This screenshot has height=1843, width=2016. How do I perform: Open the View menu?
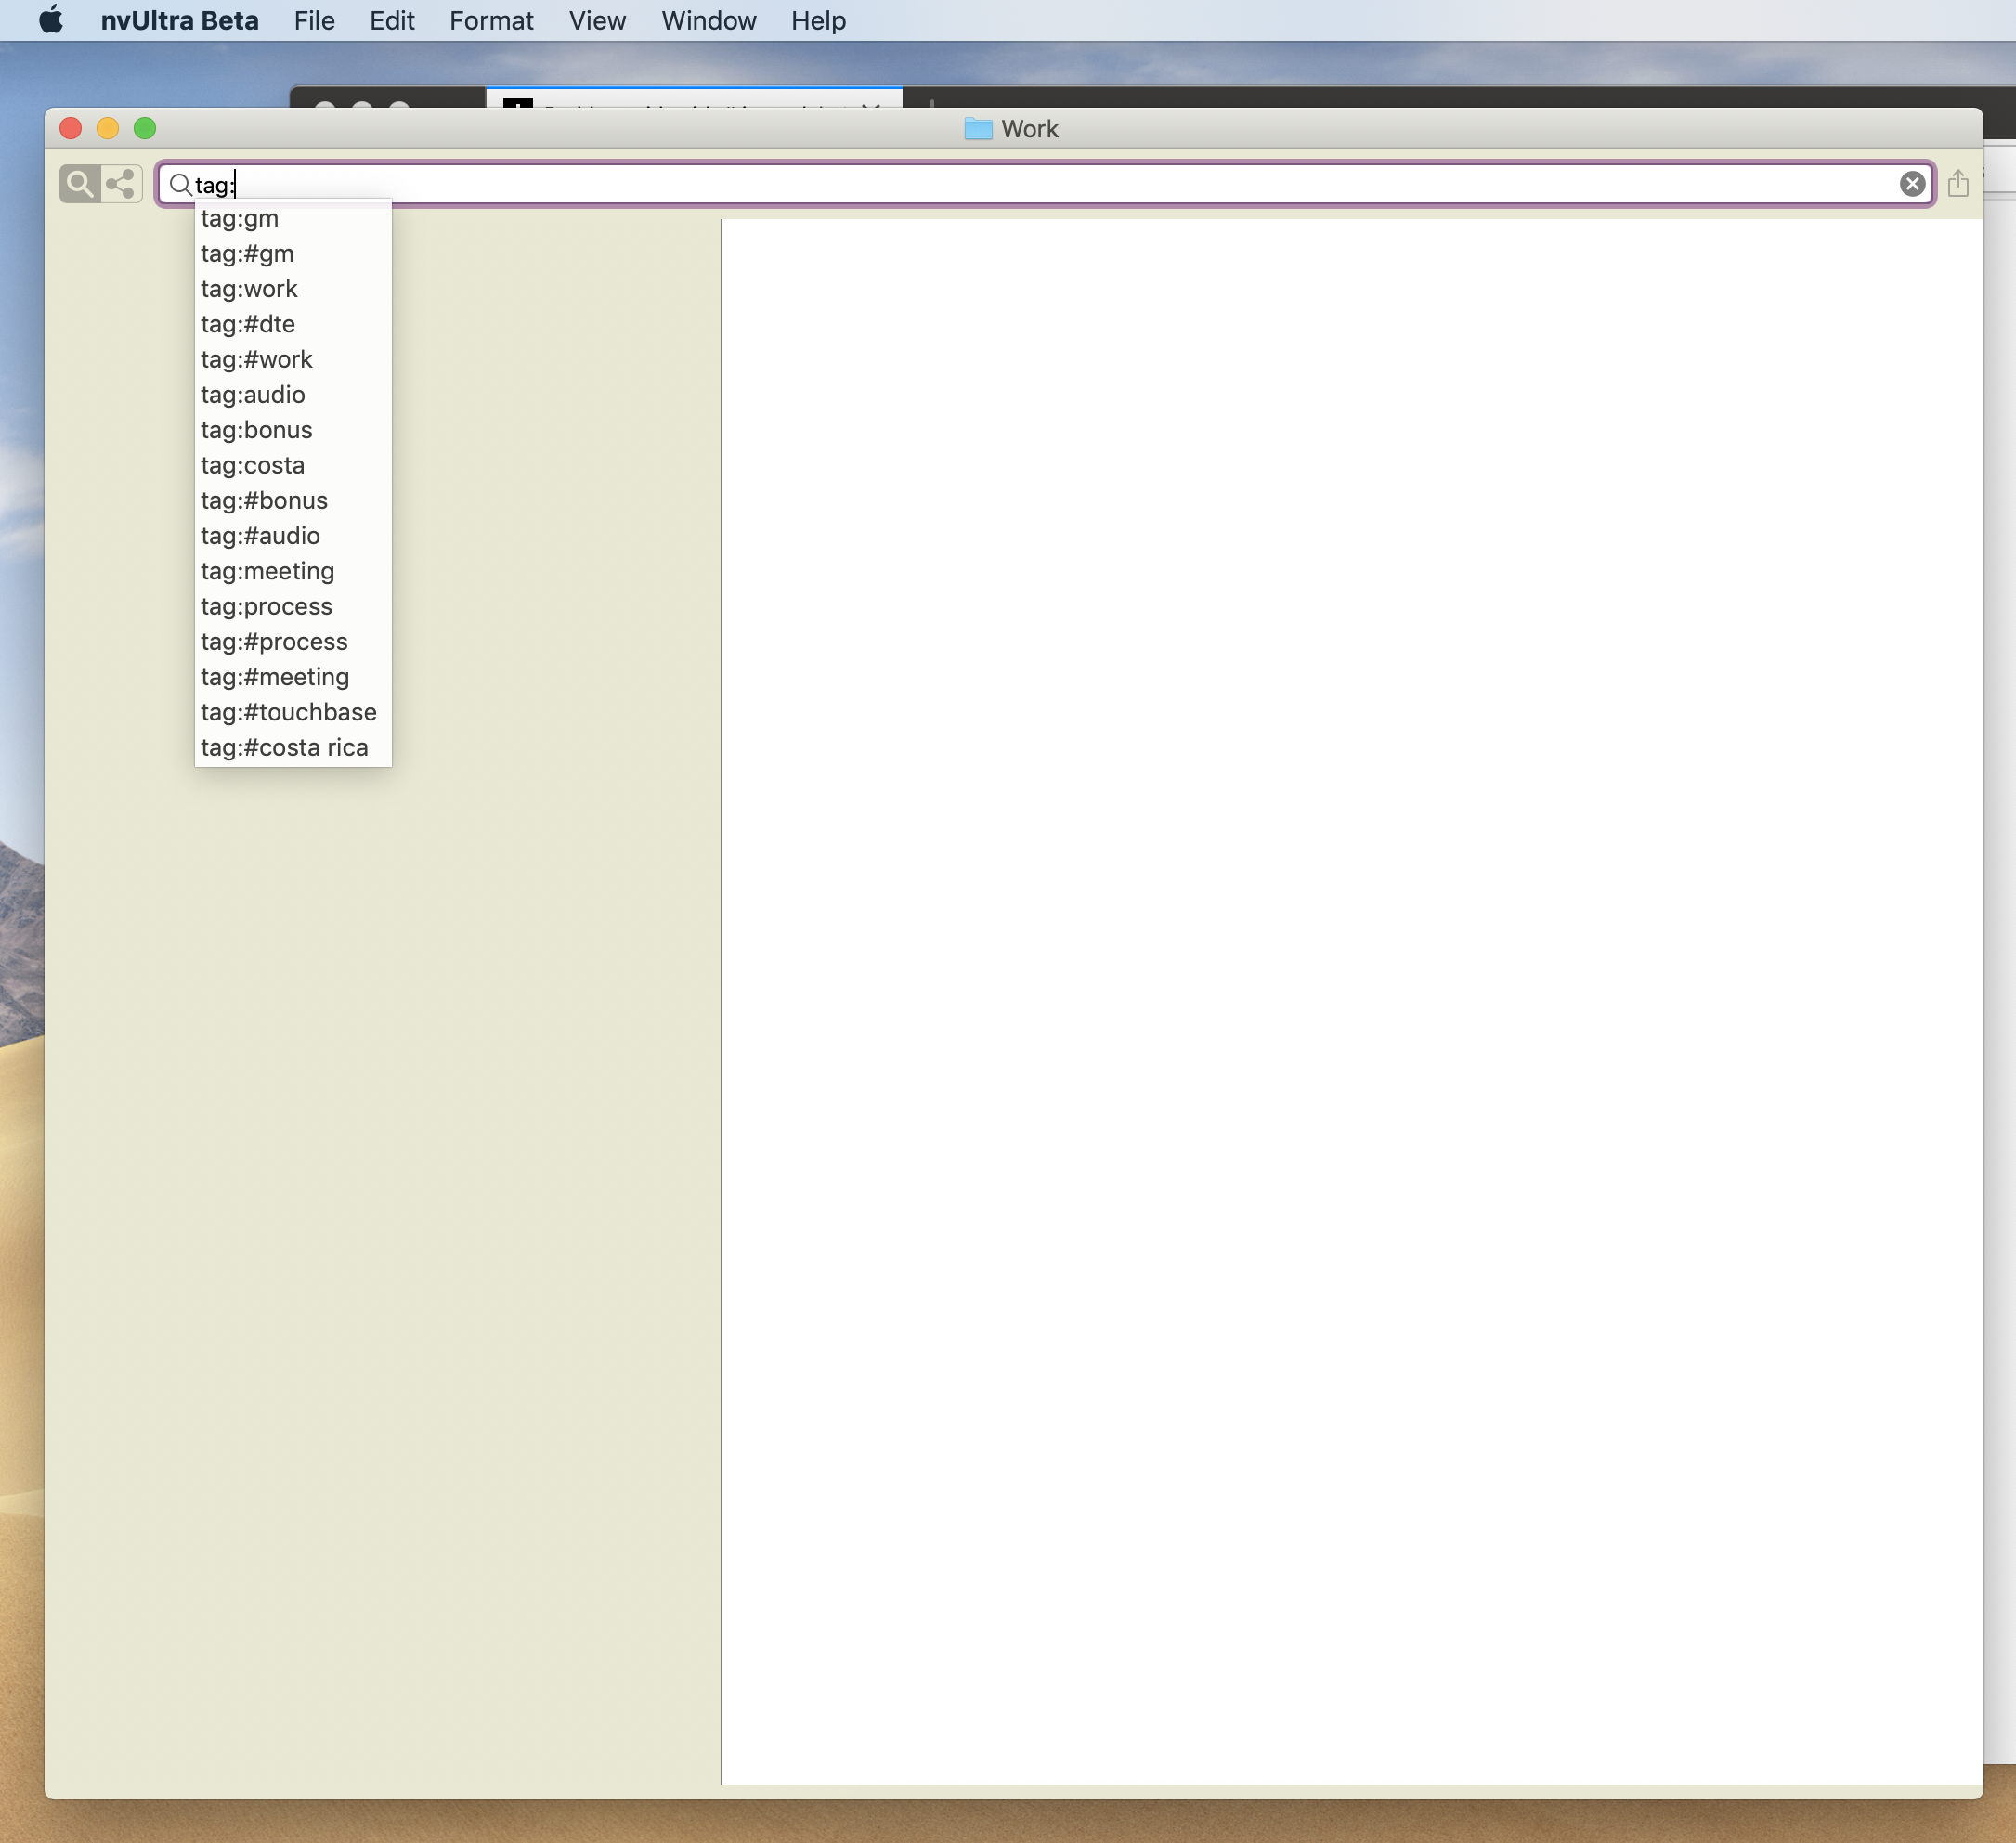point(597,20)
